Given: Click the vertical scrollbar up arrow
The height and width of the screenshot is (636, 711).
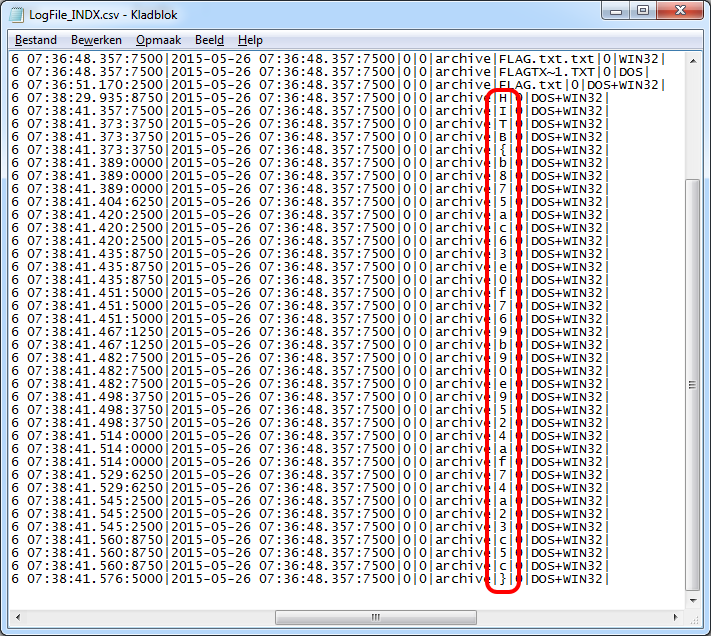Looking at the screenshot, I should pyautogui.click(x=694, y=63).
